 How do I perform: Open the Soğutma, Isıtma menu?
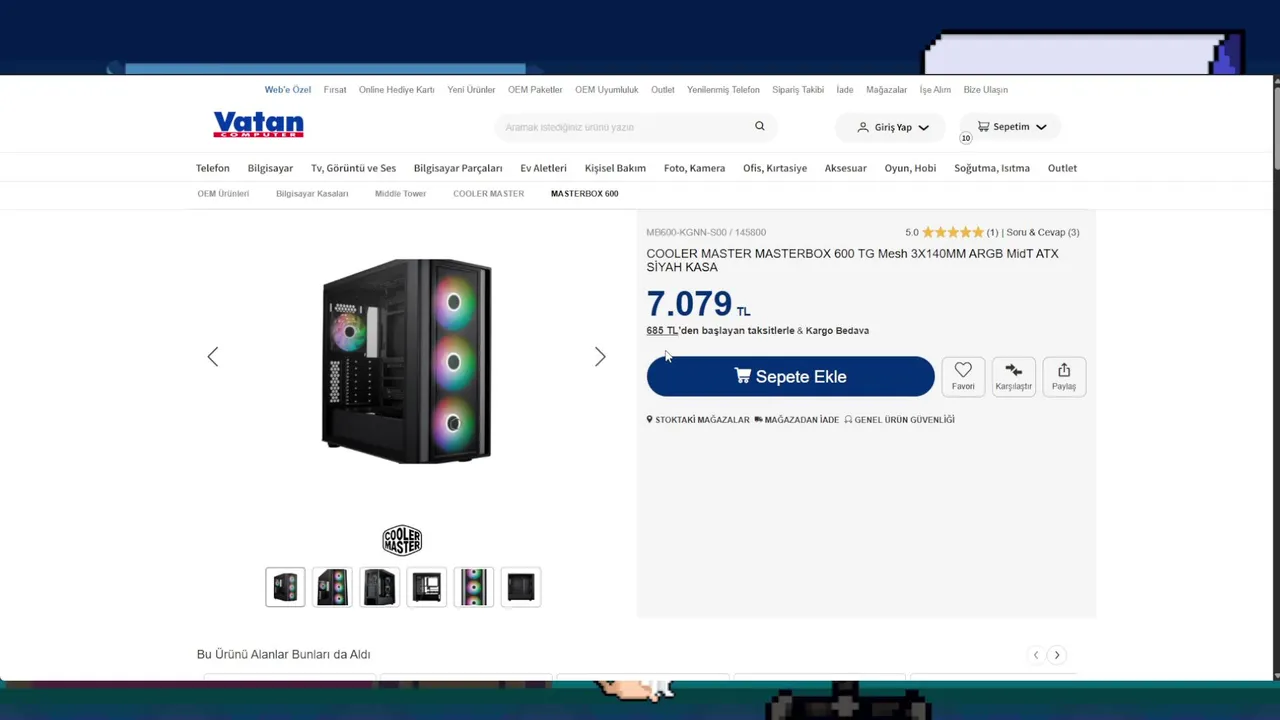991,168
